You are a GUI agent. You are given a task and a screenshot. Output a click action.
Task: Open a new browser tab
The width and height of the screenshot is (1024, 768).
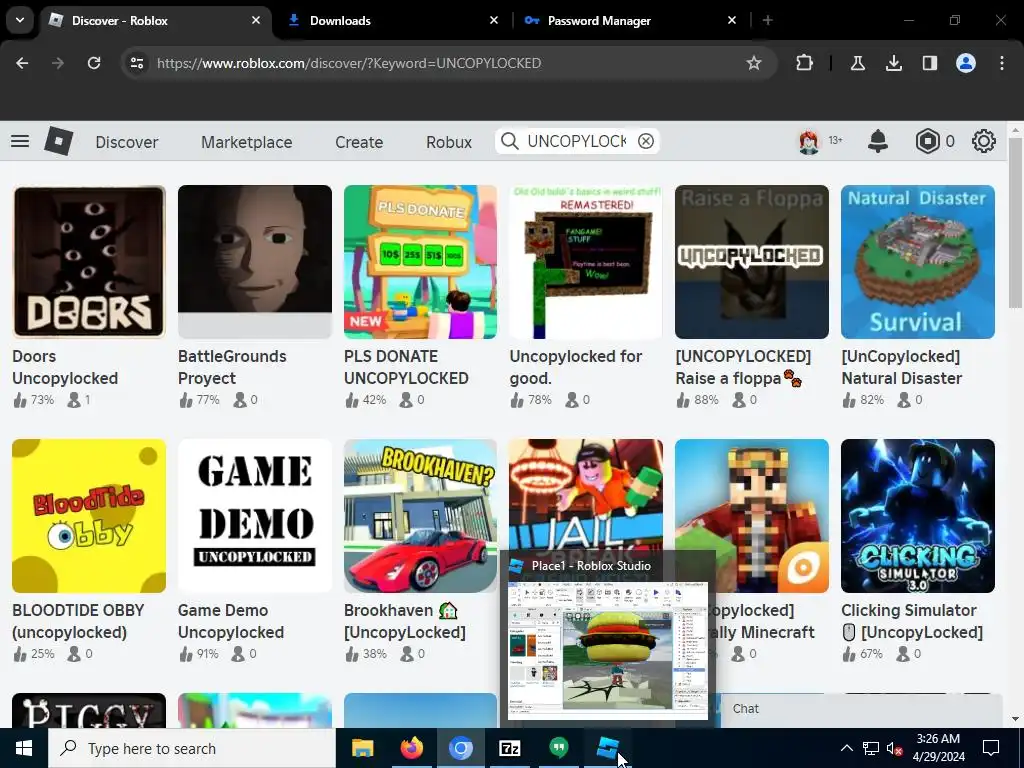click(768, 20)
